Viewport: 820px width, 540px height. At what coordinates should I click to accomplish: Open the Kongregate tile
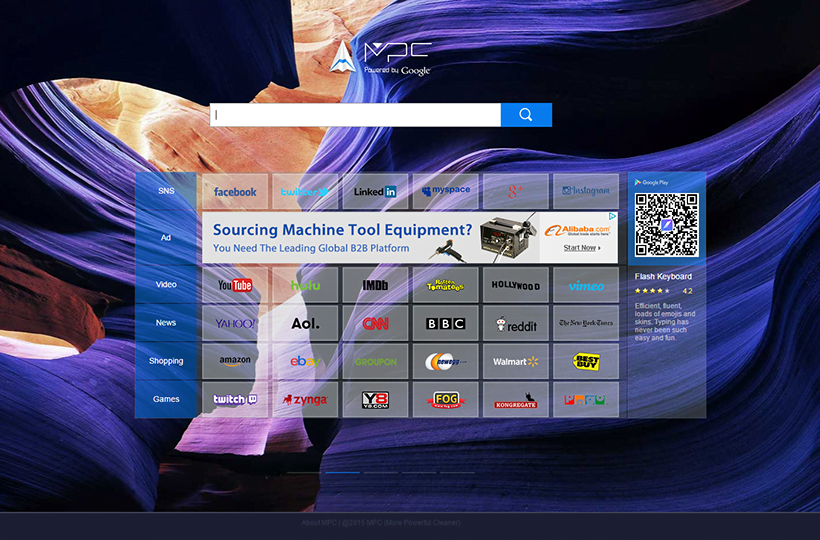(516, 399)
